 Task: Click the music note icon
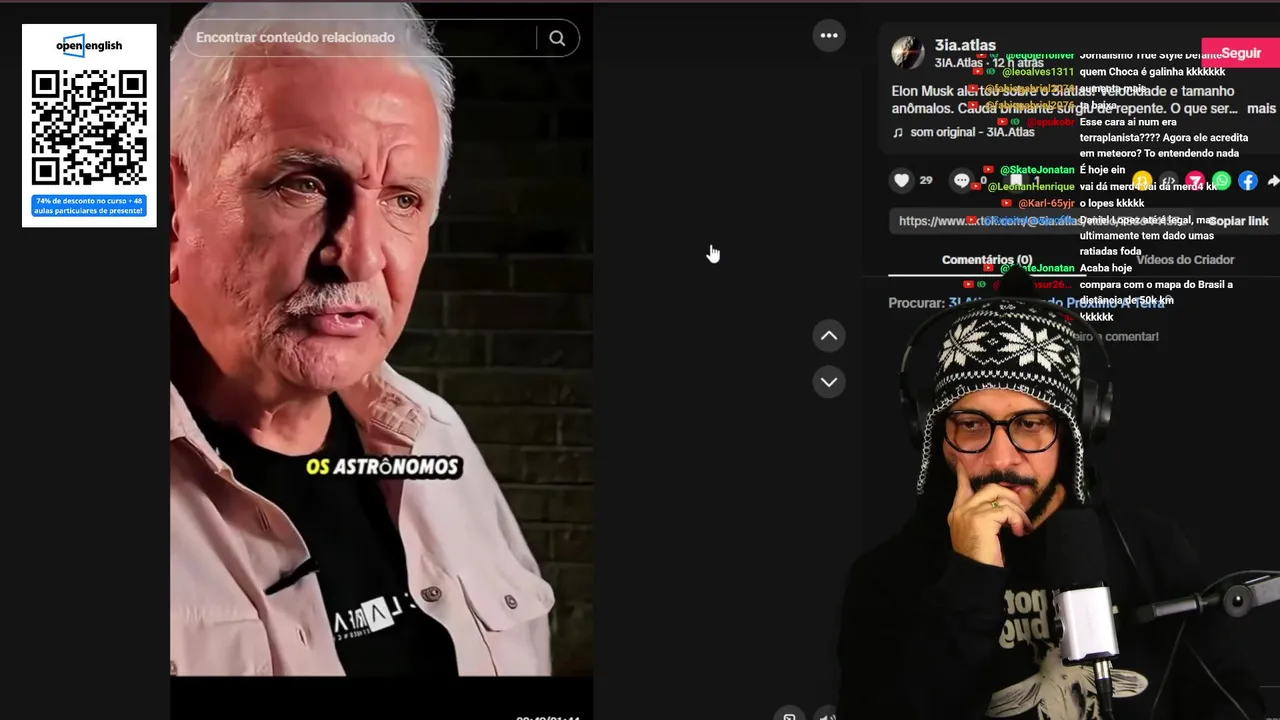(898, 132)
